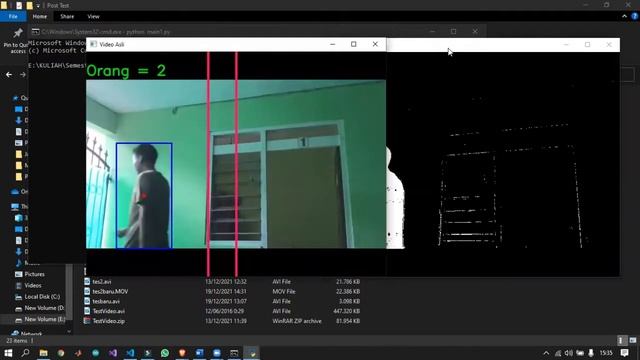Maximize the Video Asli window

tap(353, 44)
